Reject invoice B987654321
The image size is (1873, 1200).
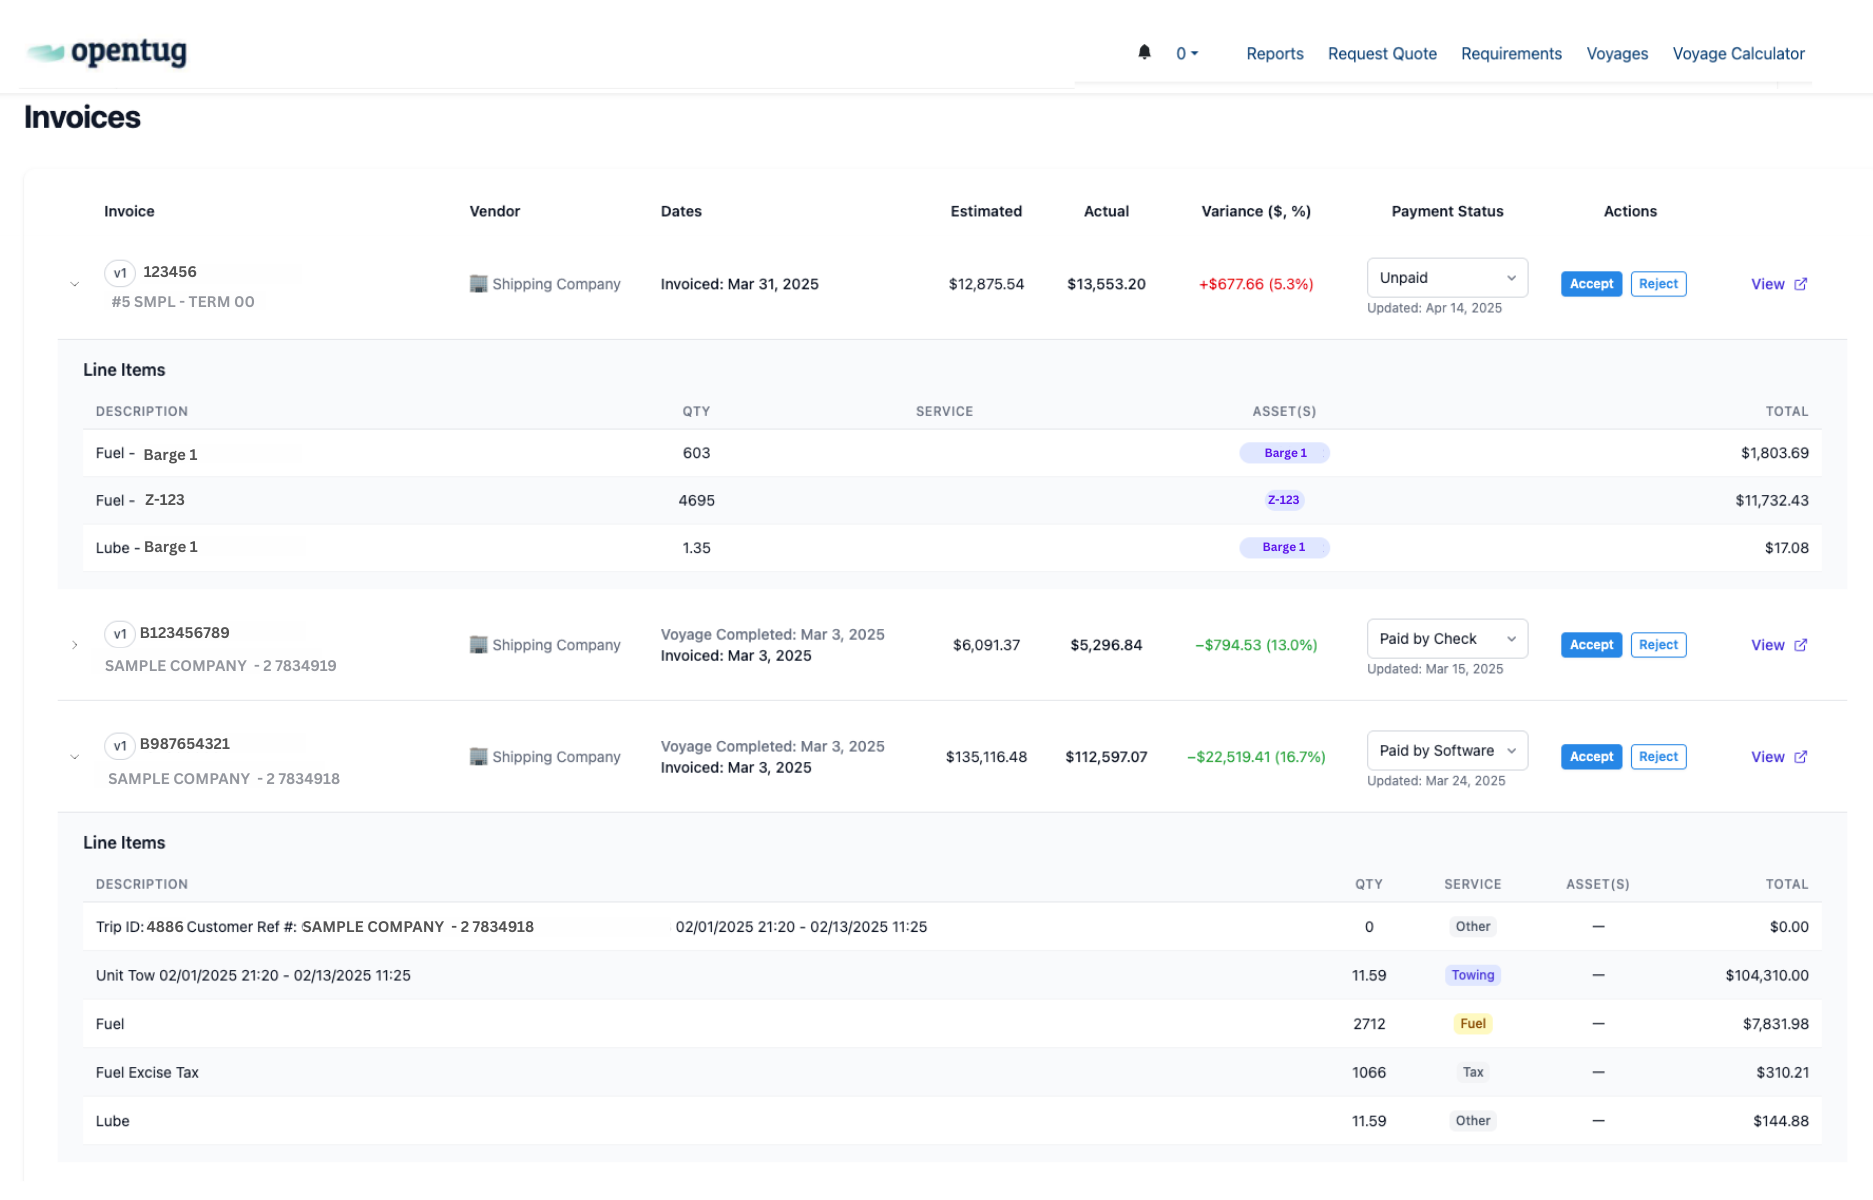coord(1658,756)
